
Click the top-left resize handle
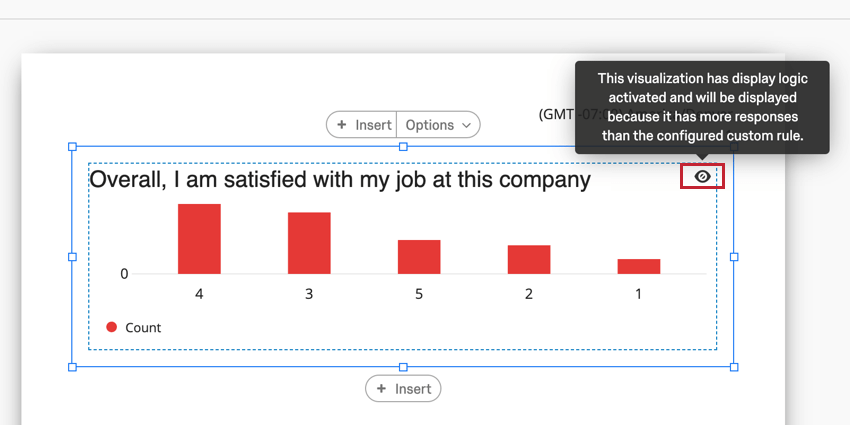(72, 147)
